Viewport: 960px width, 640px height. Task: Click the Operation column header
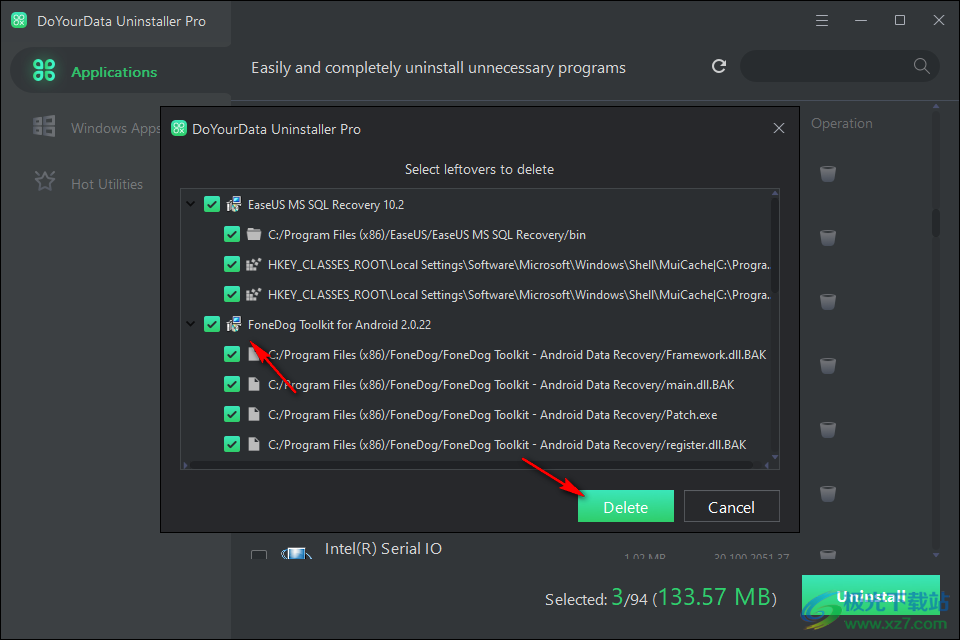(841, 123)
